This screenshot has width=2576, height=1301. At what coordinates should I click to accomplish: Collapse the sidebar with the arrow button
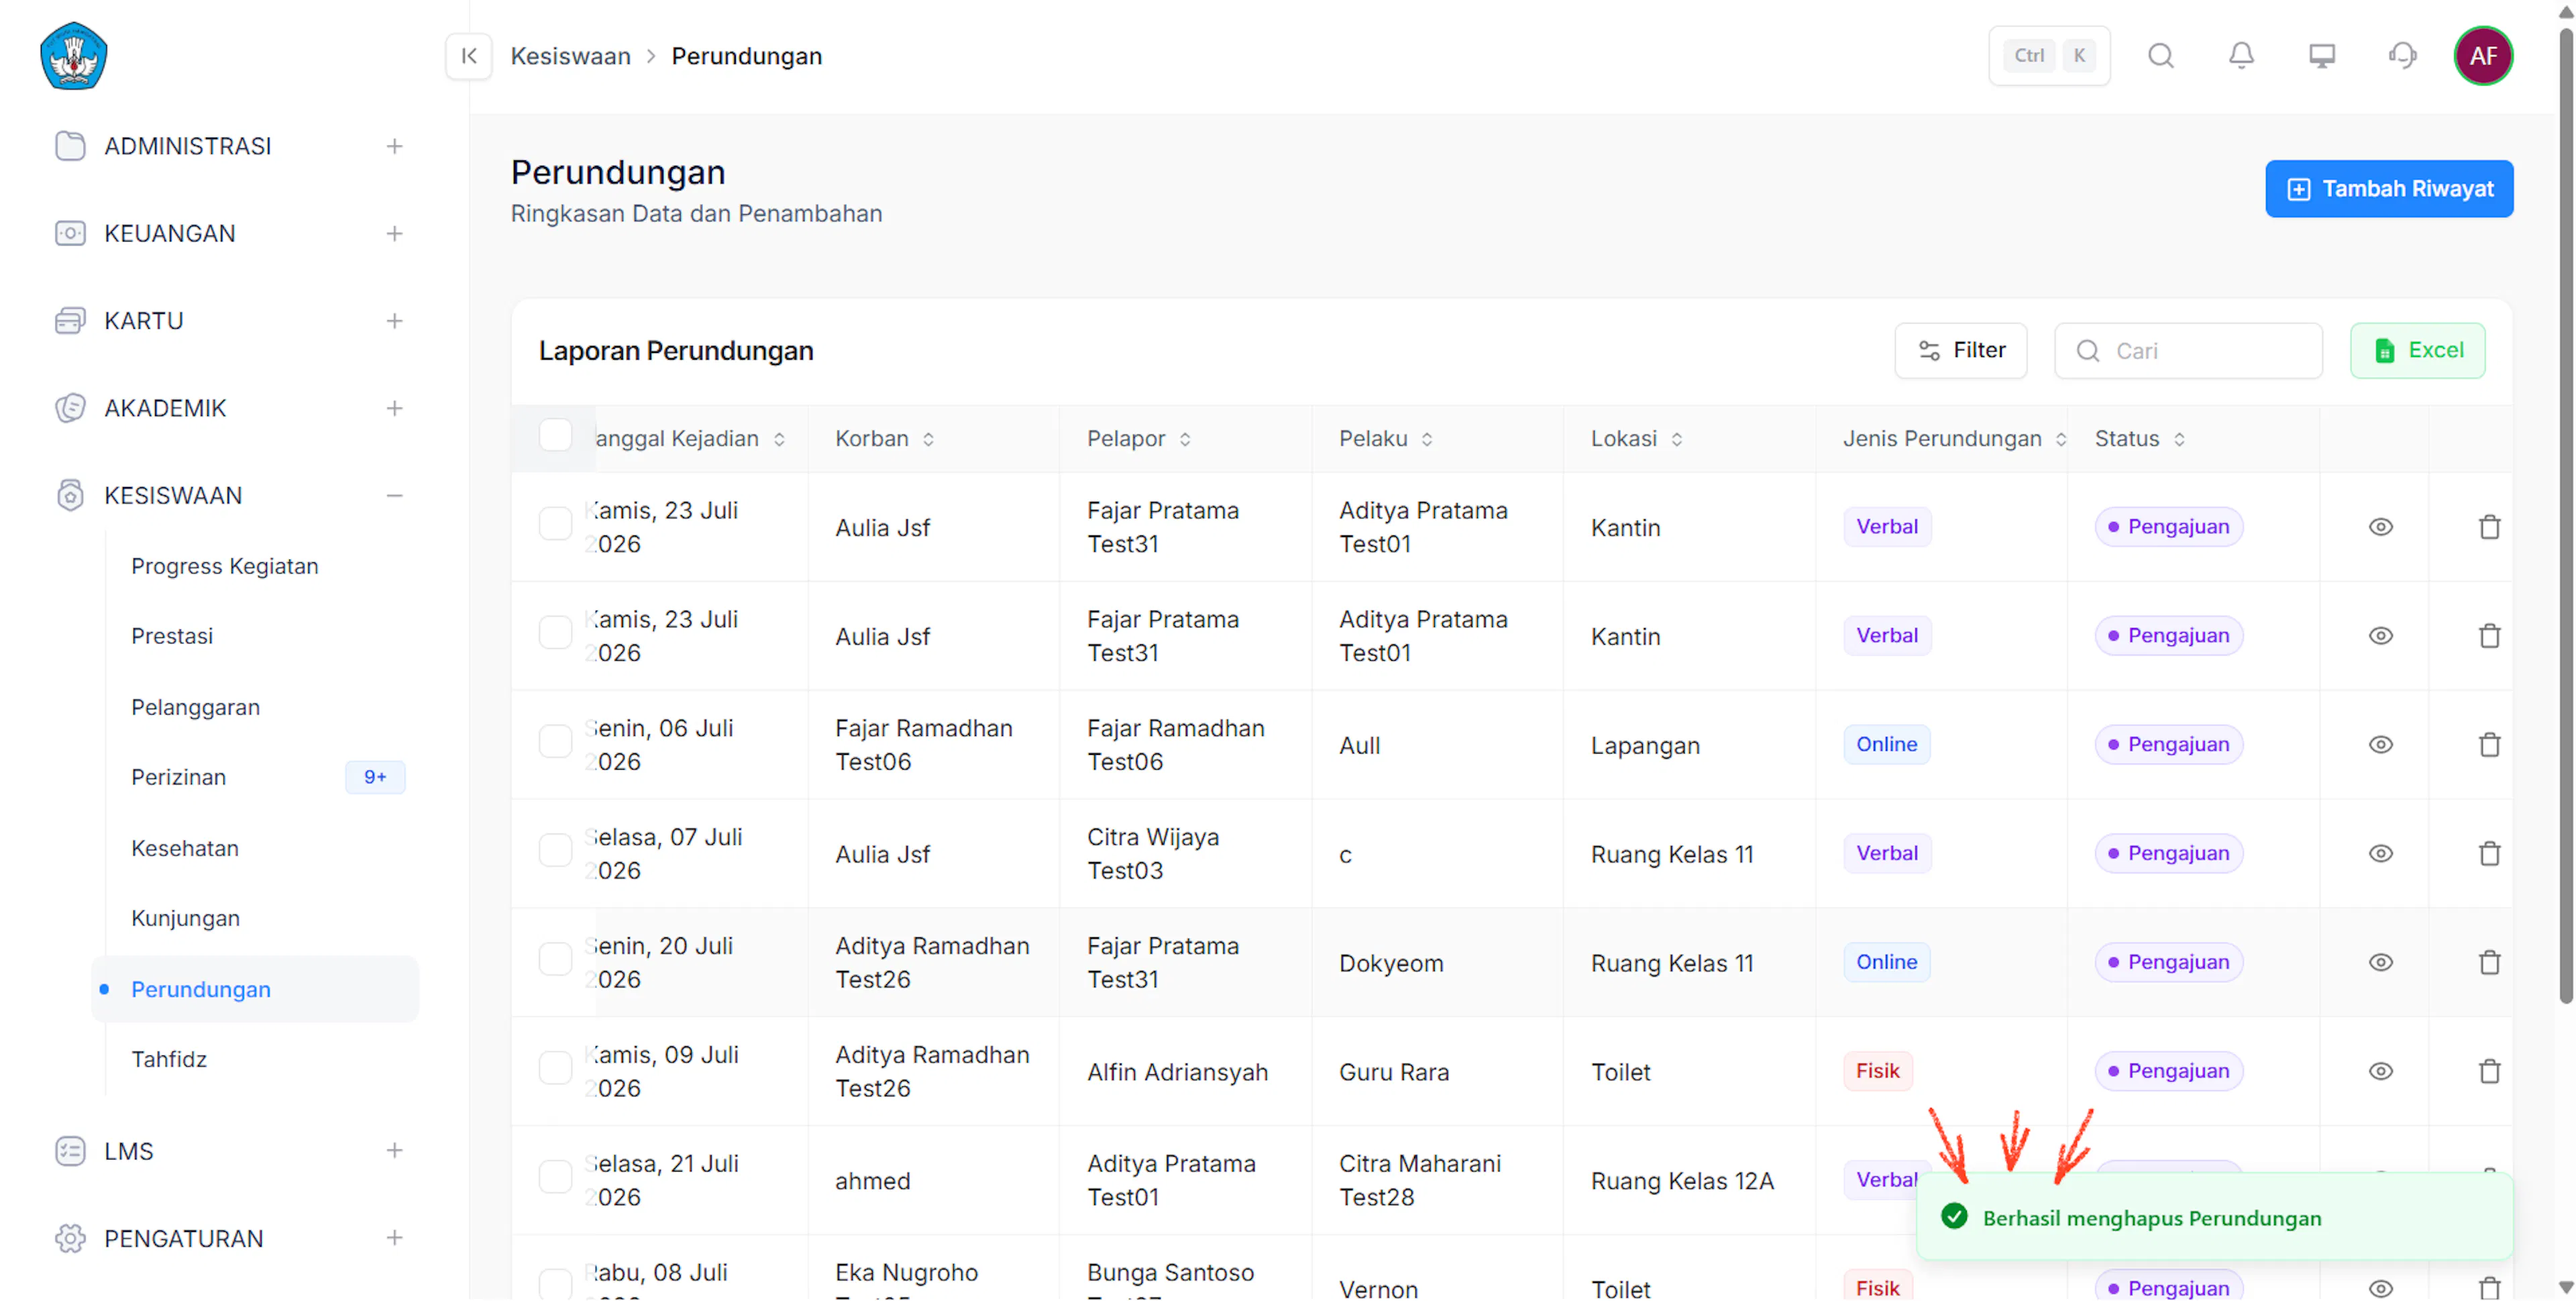click(x=469, y=56)
